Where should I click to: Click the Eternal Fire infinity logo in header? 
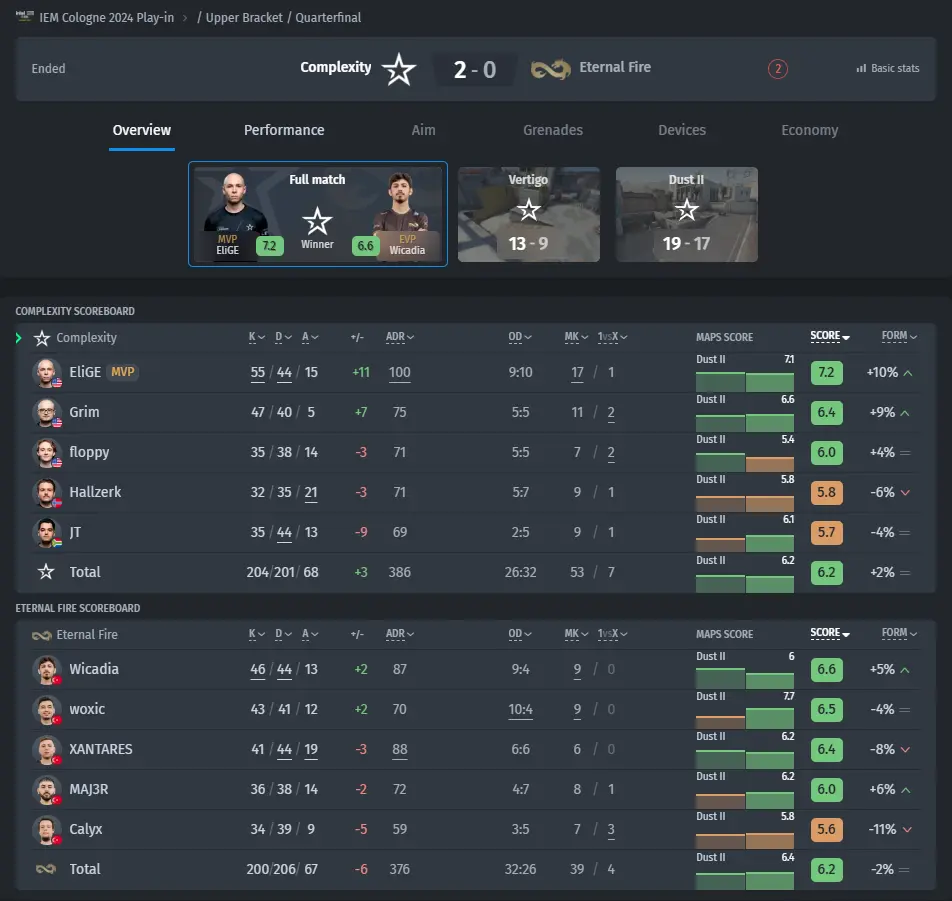(x=551, y=69)
